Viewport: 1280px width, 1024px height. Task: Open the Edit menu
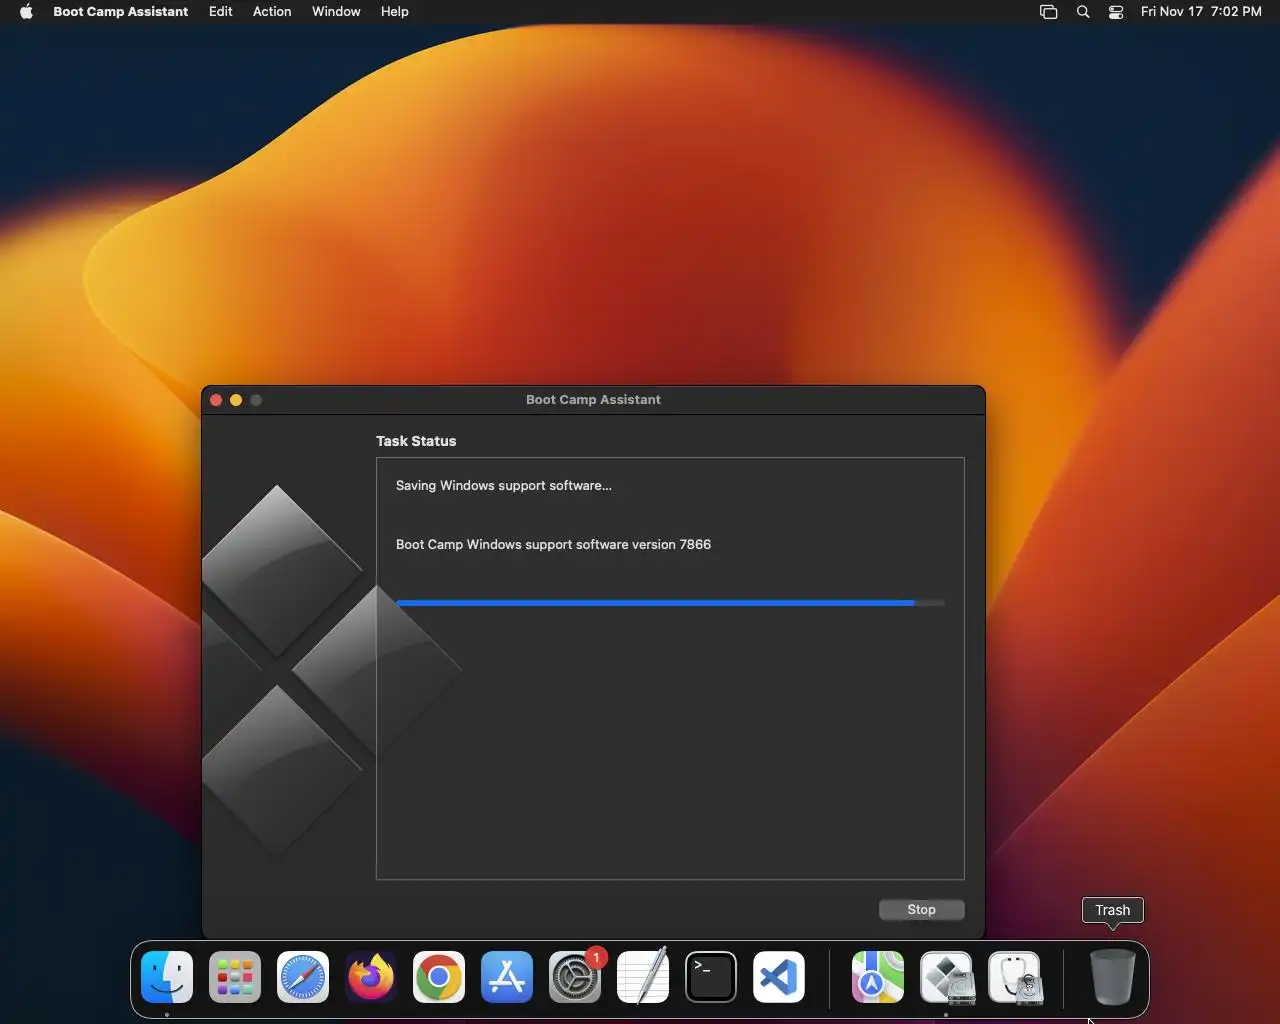220,12
